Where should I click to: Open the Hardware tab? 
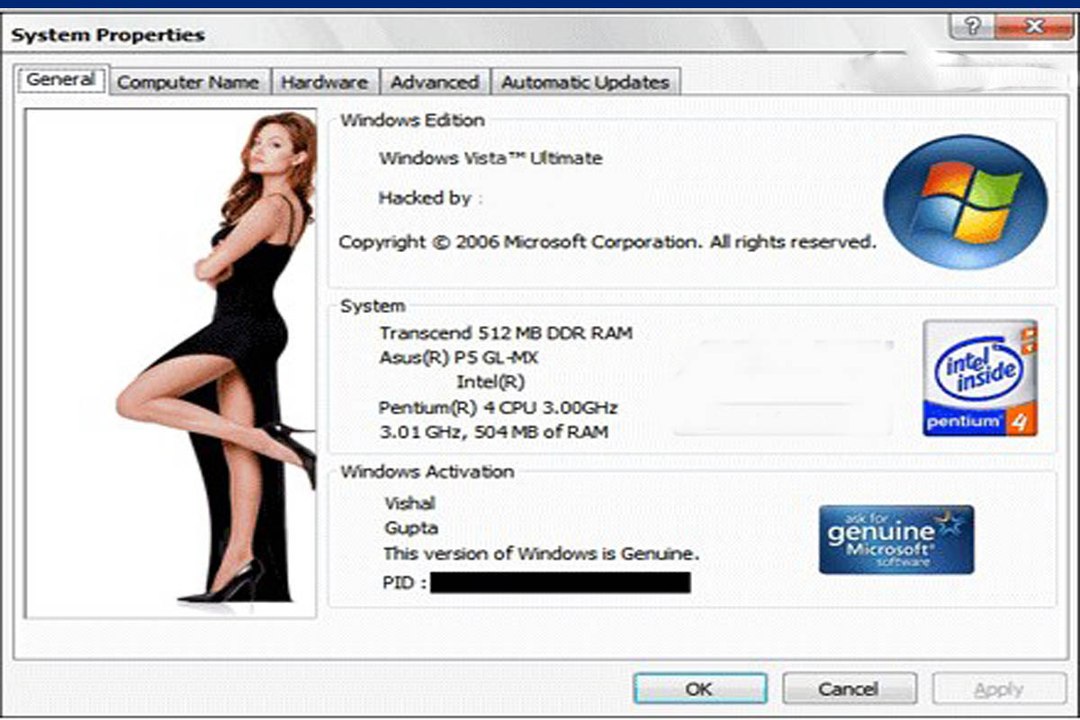point(324,82)
